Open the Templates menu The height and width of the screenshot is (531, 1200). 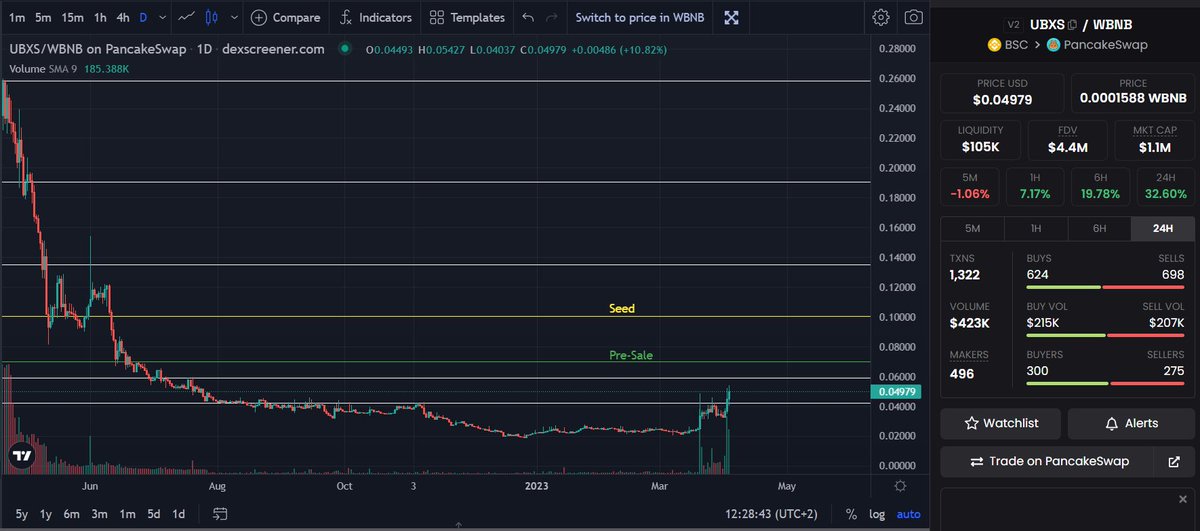pyautogui.click(x=467, y=17)
